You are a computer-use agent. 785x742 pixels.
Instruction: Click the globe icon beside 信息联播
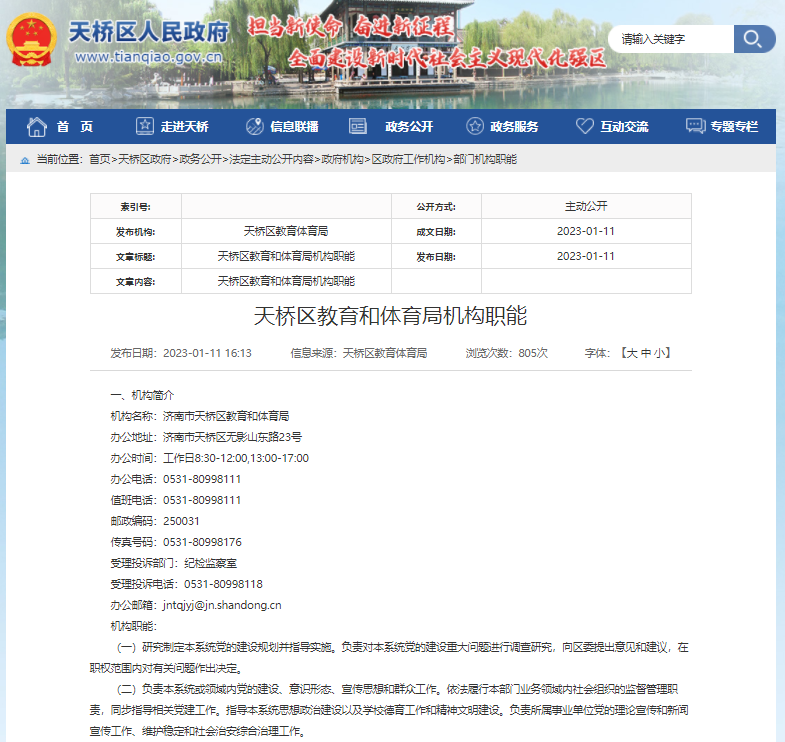pyautogui.click(x=254, y=126)
